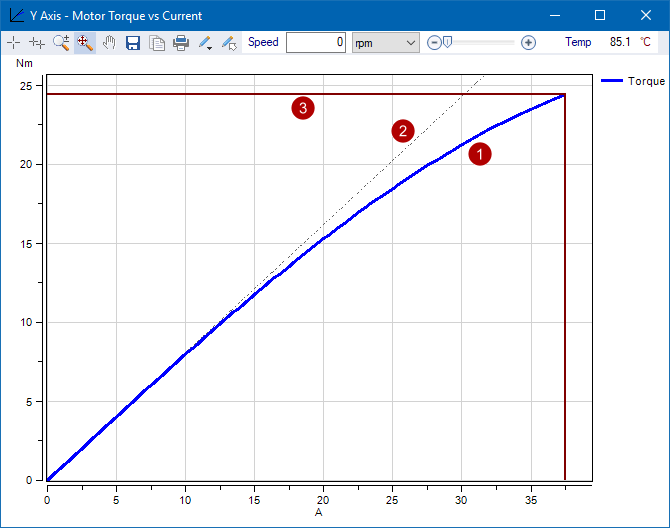Click the speed slider thumb
Viewport: 670px width, 528px height.
click(x=447, y=42)
